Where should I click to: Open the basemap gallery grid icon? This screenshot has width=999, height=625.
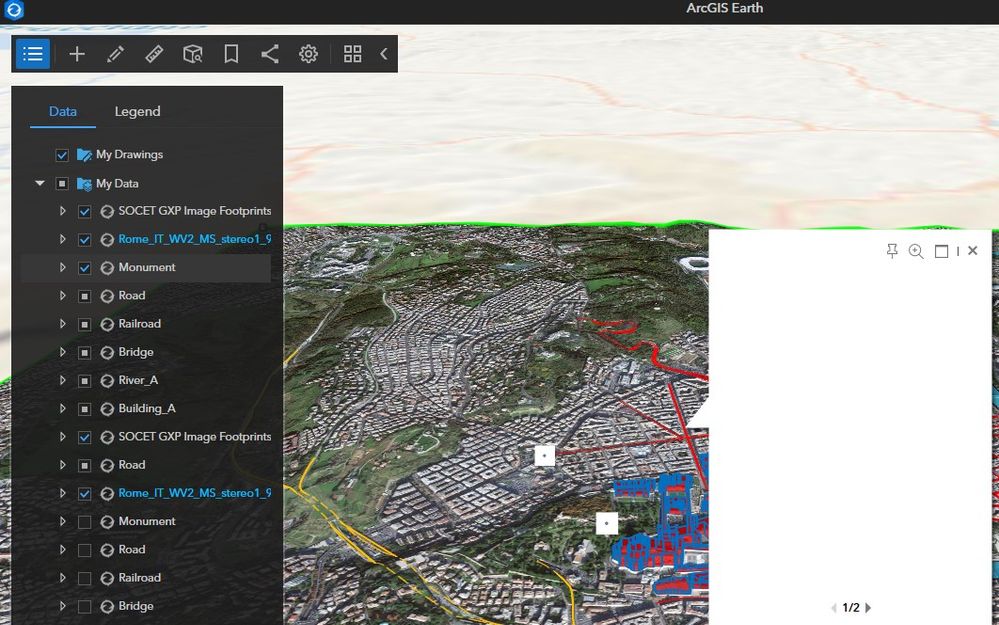(x=352, y=54)
